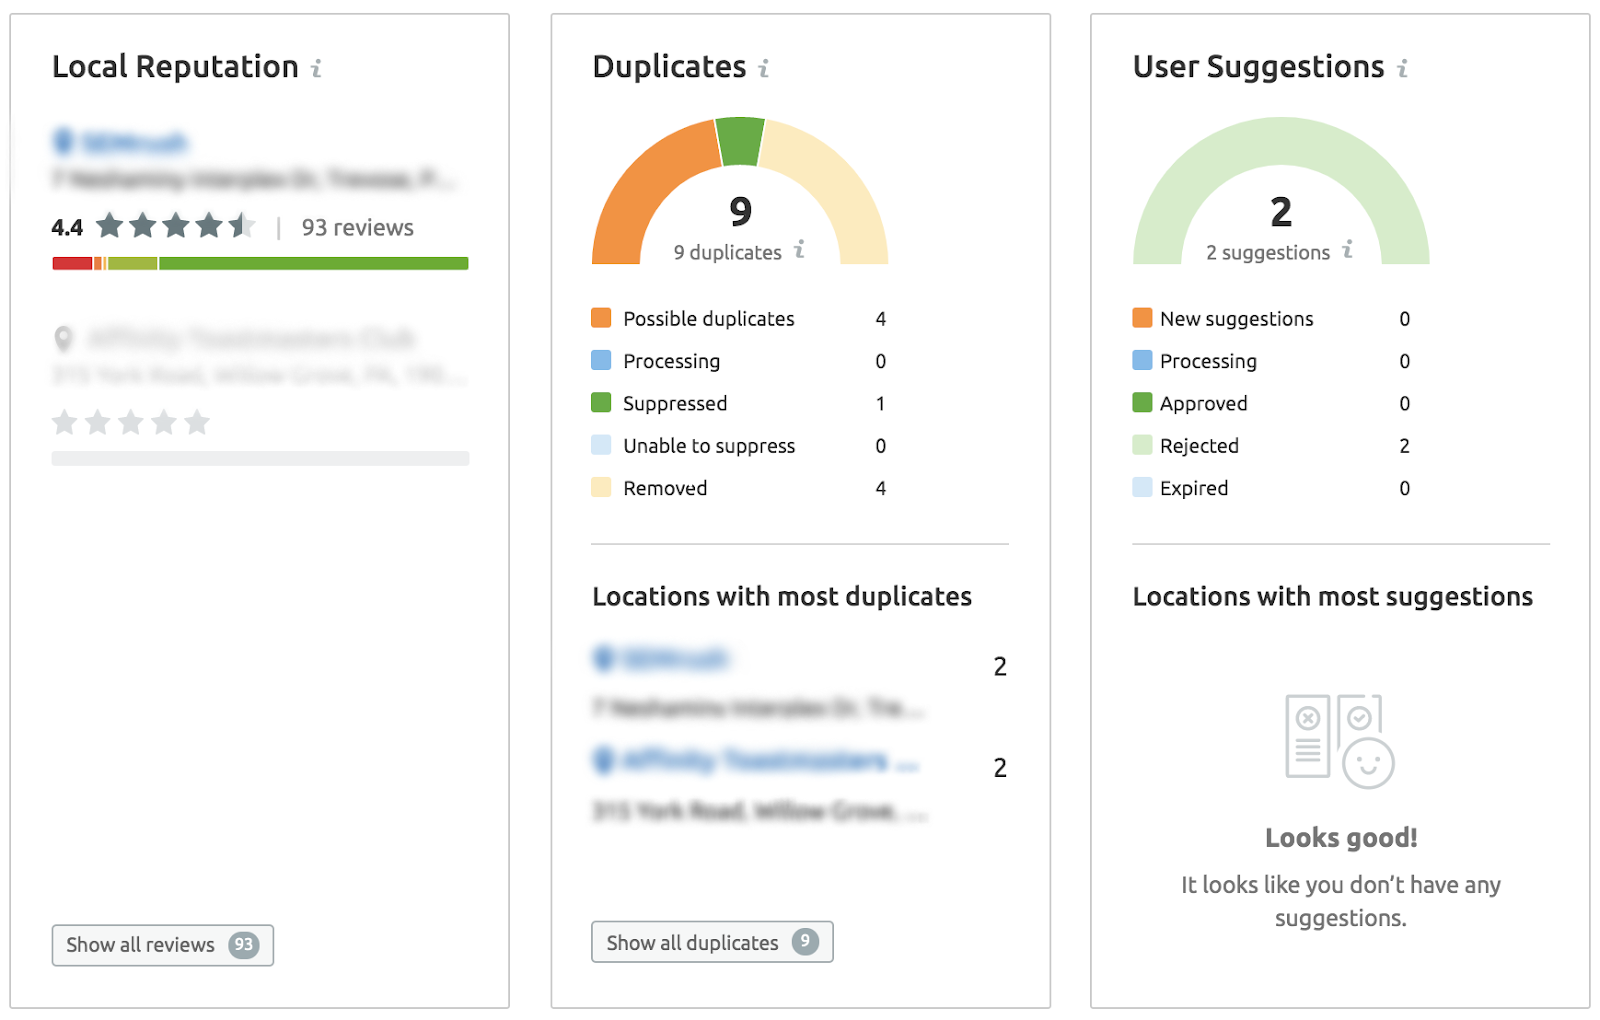This screenshot has width=1600, height=1020.
Task: Click the large 9 in duplicates gauge
Action: coord(740,211)
